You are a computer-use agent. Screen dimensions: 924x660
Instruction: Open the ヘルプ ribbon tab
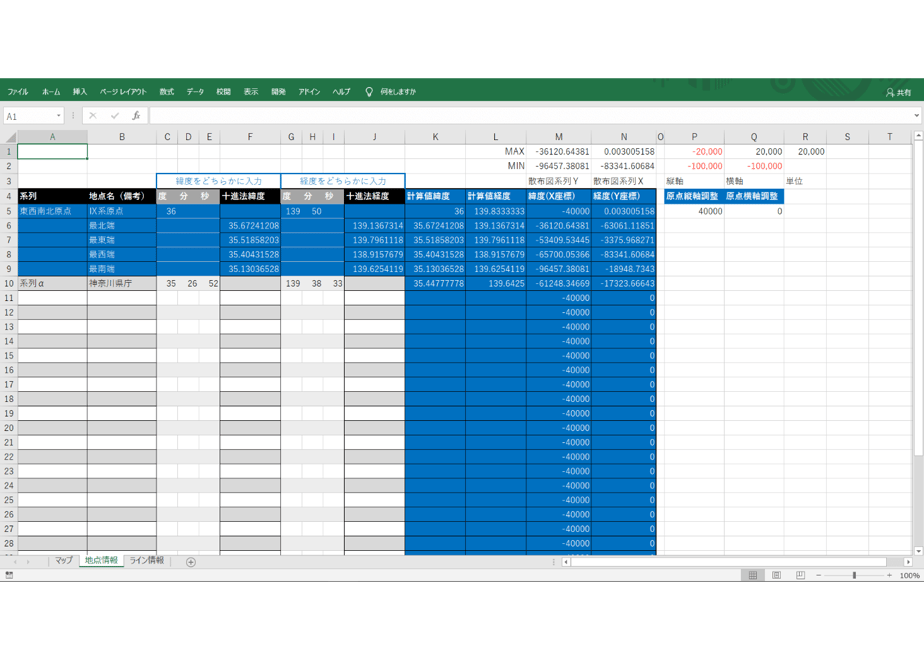point(341,92)
